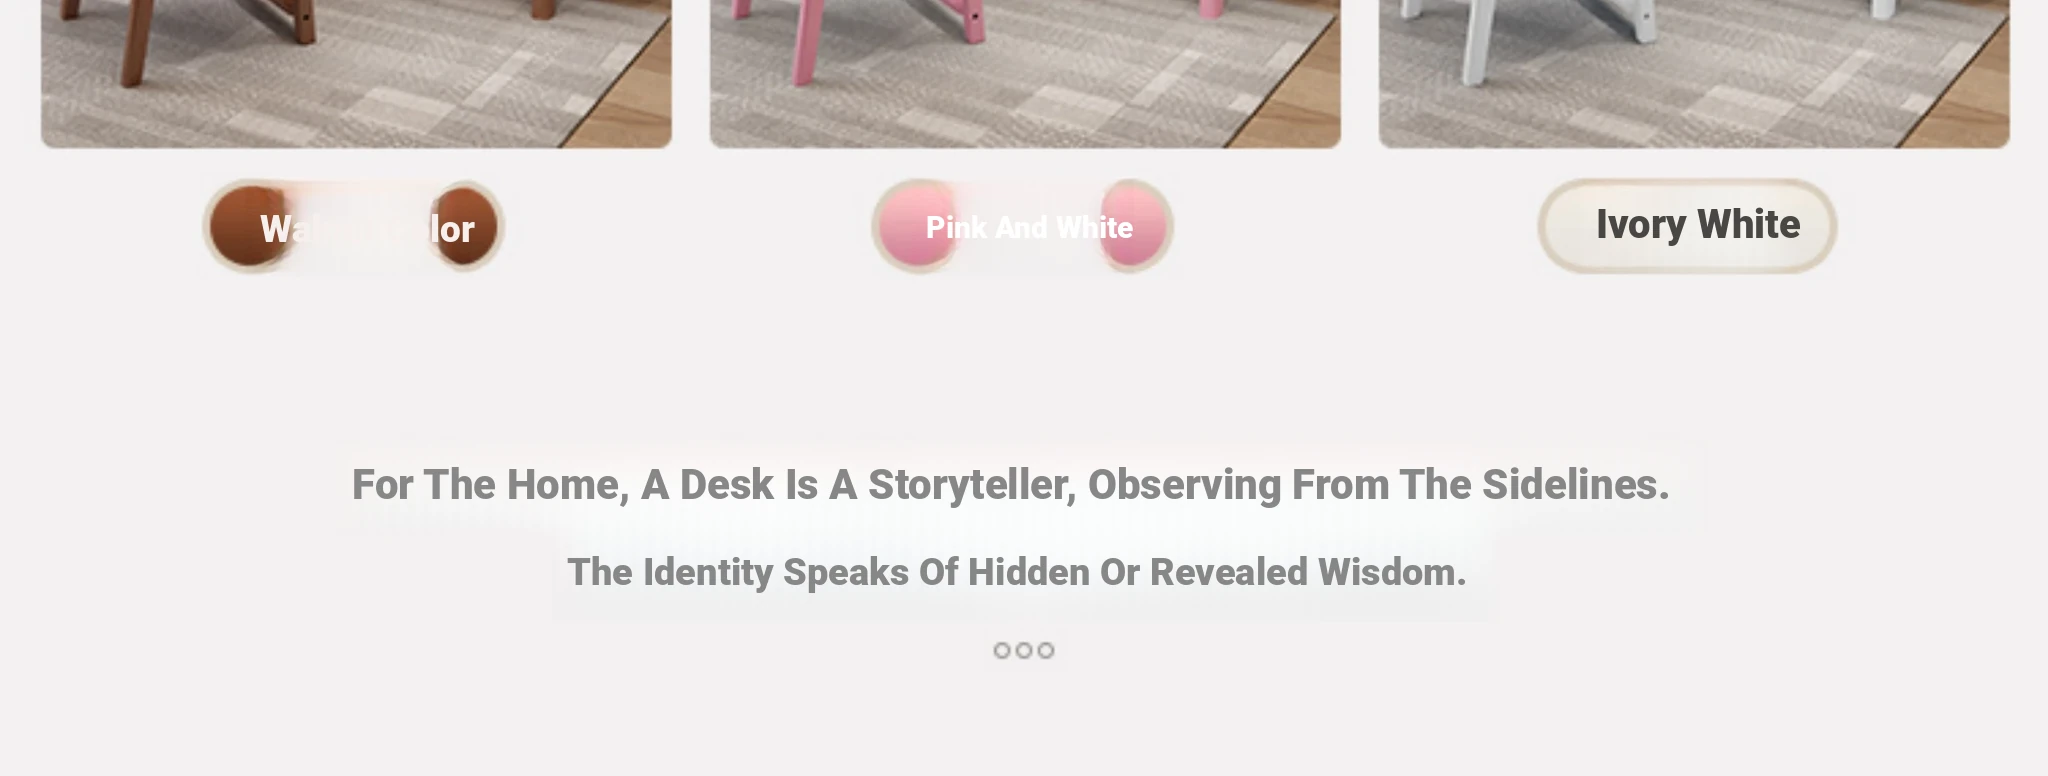Click the white chair leg in last image

[x=1470, y=40]
